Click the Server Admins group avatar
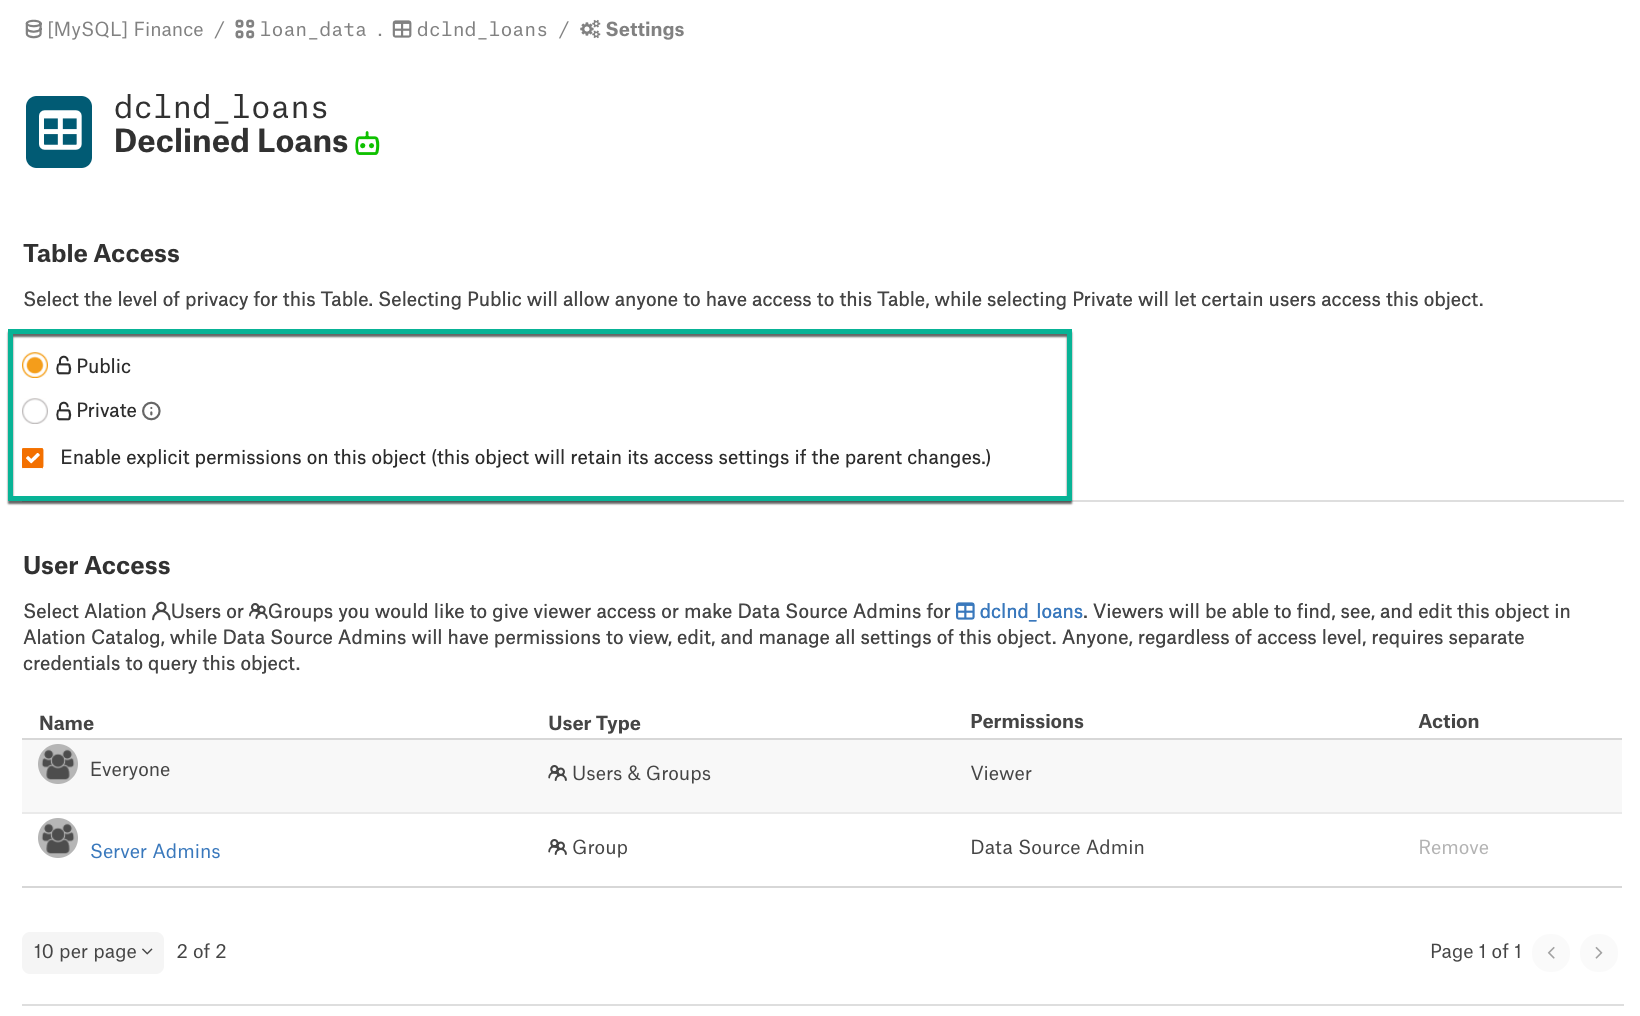This screenshot has width=1640, height=1016. coord(58,838)
